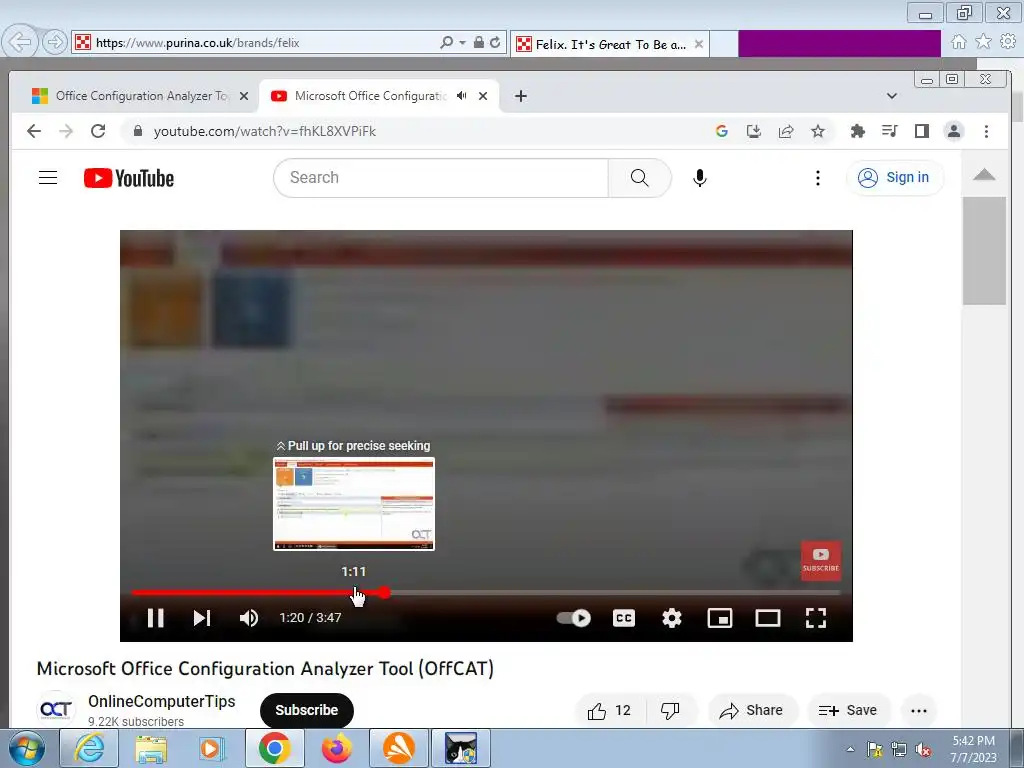Go to YouTube home via logo
Image resolution: width=1024 pixels, height=768 pixels.
[129, 178]
